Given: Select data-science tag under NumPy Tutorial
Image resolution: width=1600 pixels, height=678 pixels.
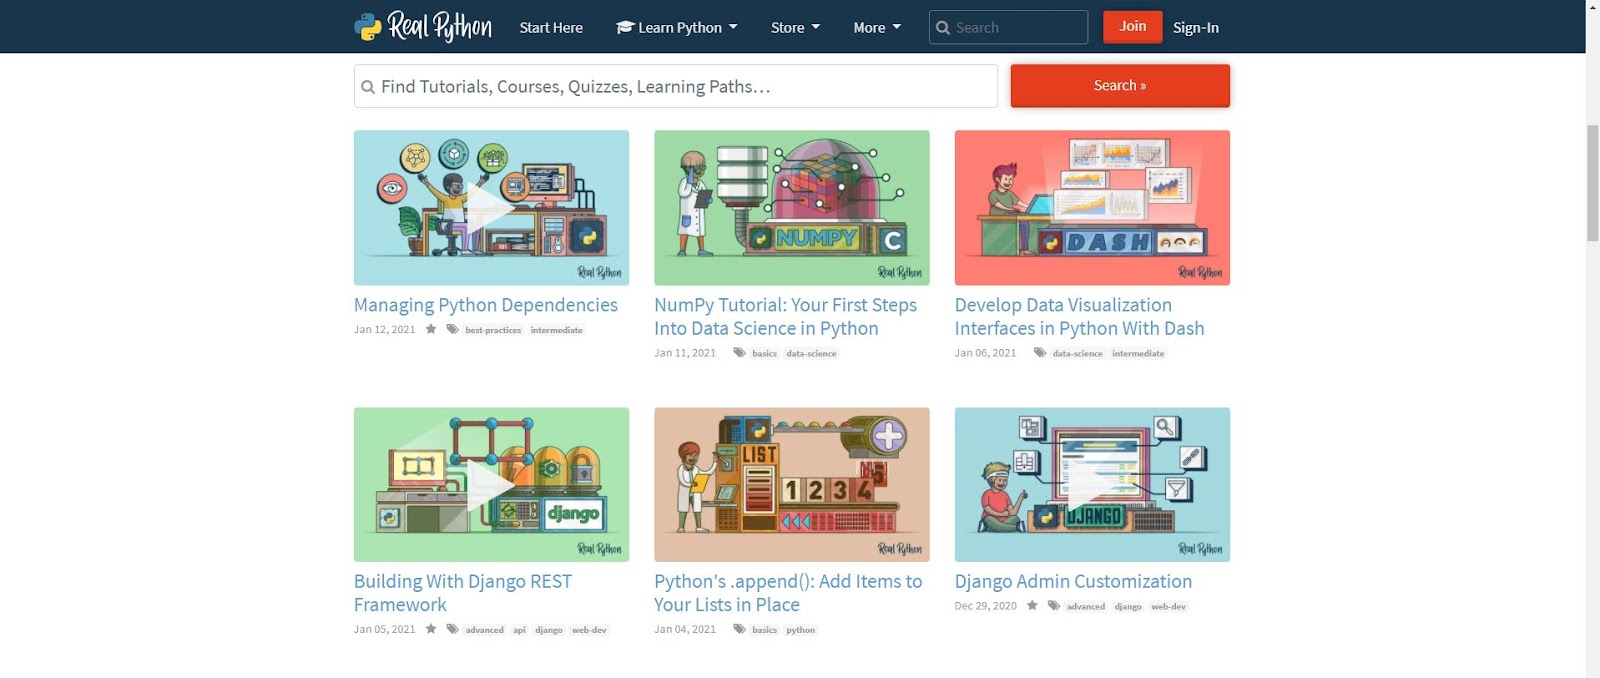Looking at the screenshot, I should click(811, 353).
